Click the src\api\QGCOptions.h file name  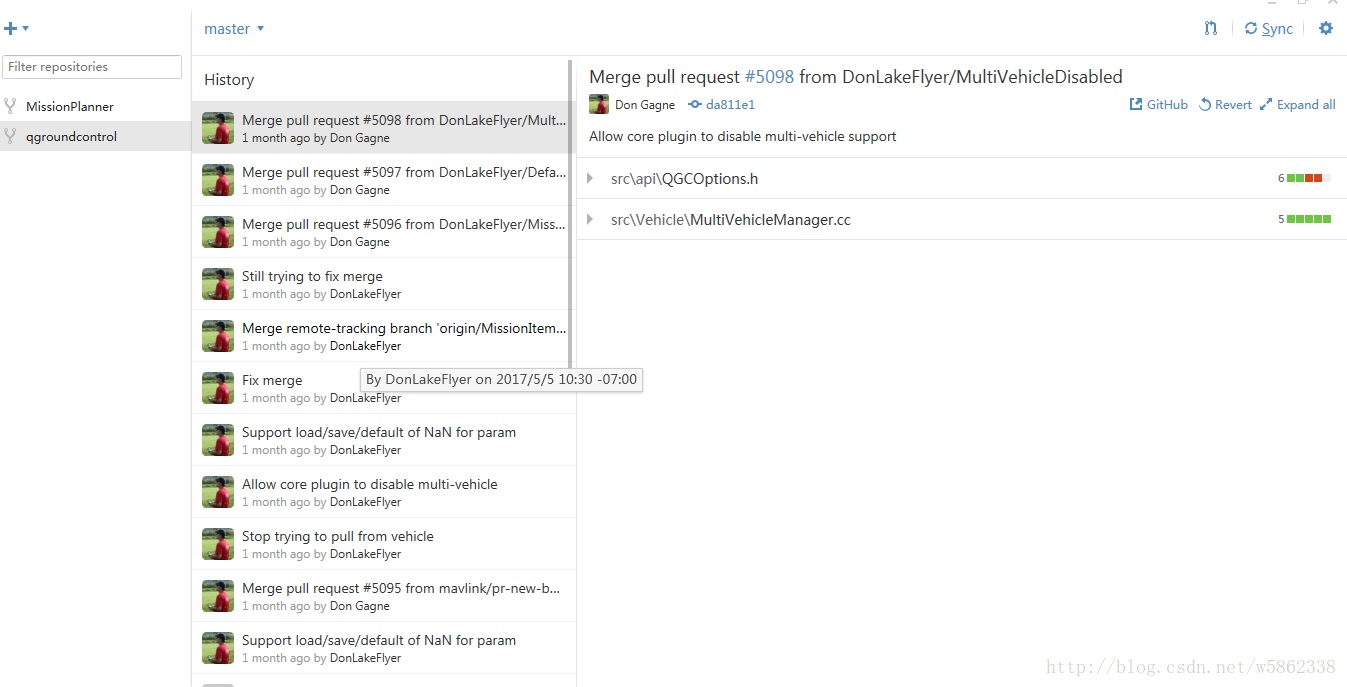685,179
